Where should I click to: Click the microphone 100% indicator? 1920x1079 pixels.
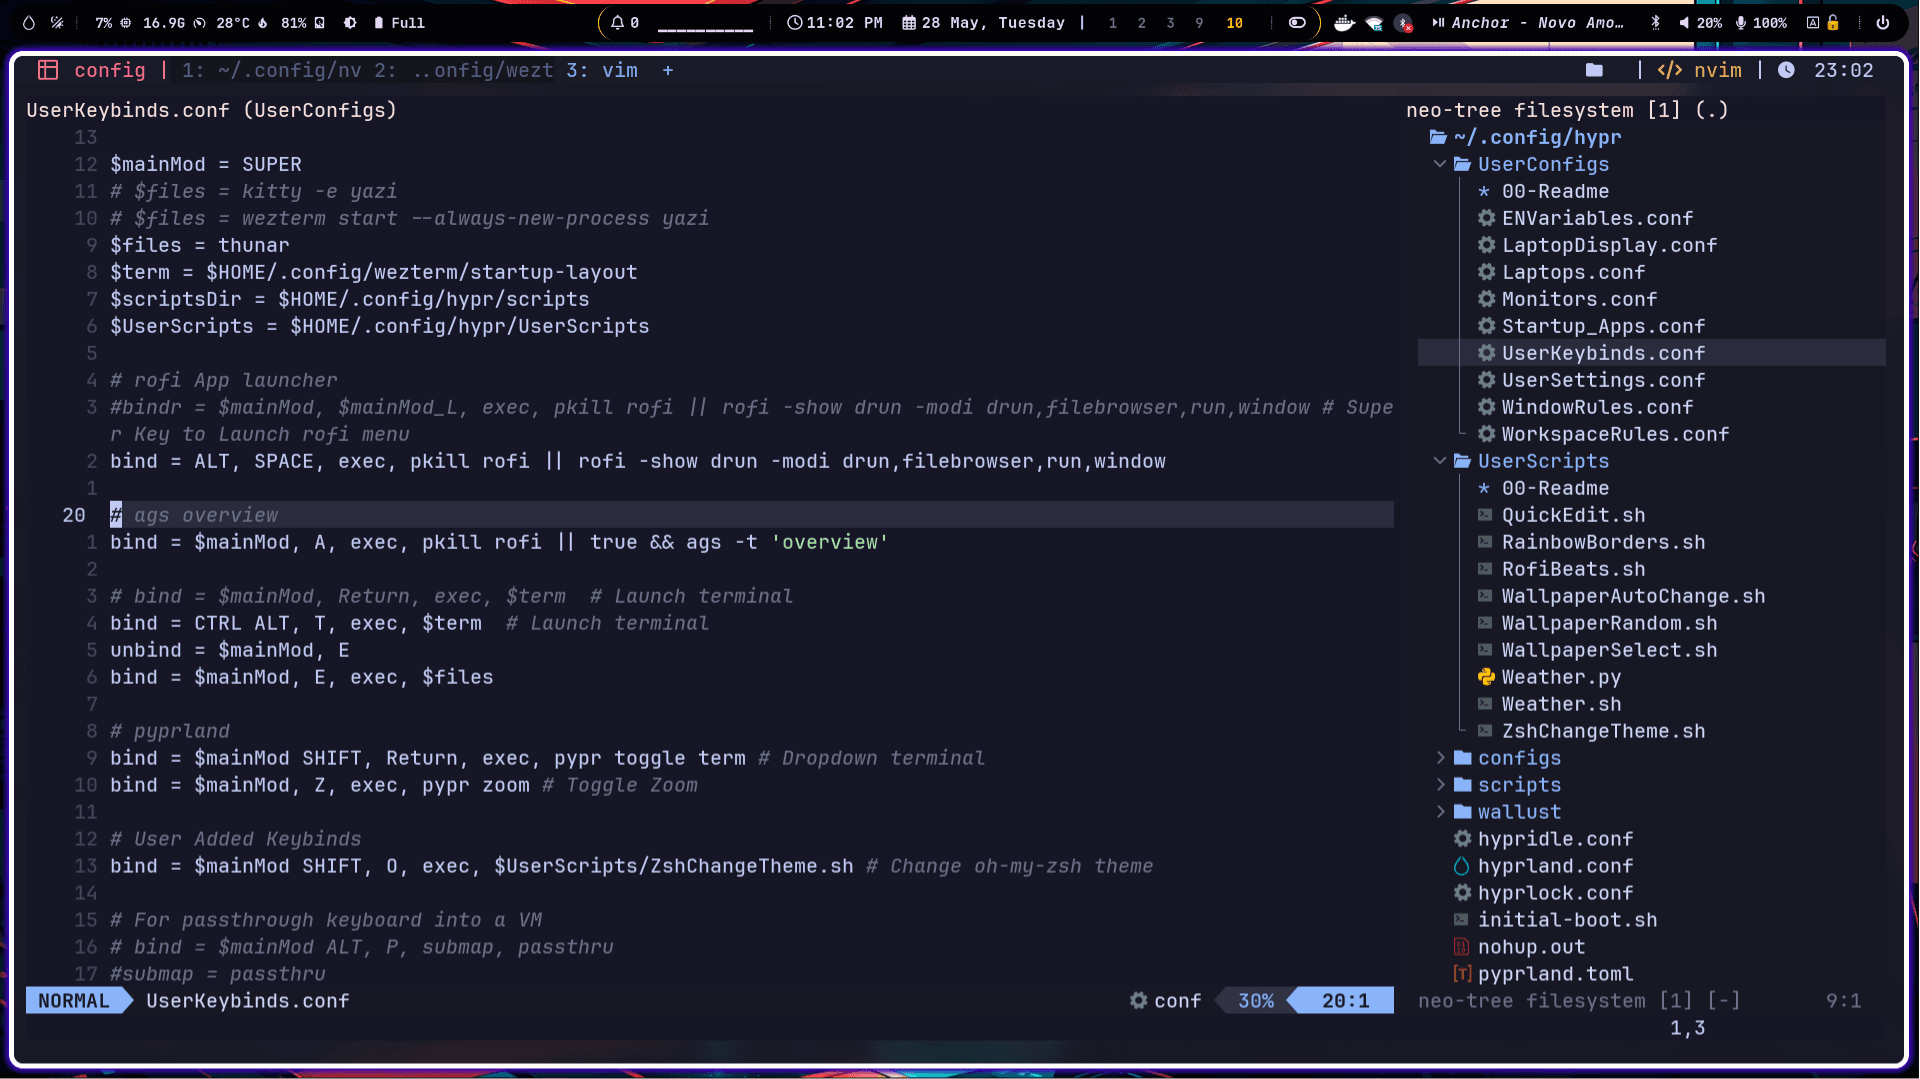[1761, 23]
